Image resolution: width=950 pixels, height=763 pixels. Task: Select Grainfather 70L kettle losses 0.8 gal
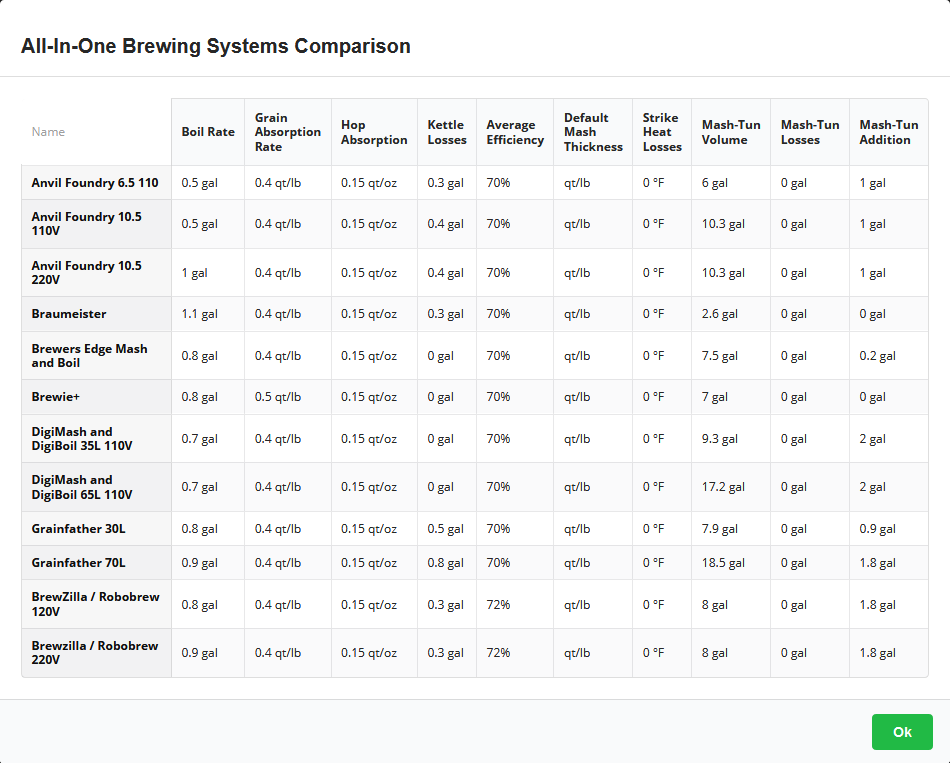[445, 562]
